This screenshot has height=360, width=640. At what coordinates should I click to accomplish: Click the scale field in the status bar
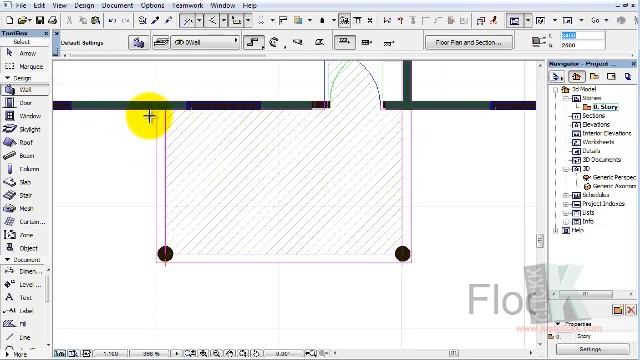111,353
